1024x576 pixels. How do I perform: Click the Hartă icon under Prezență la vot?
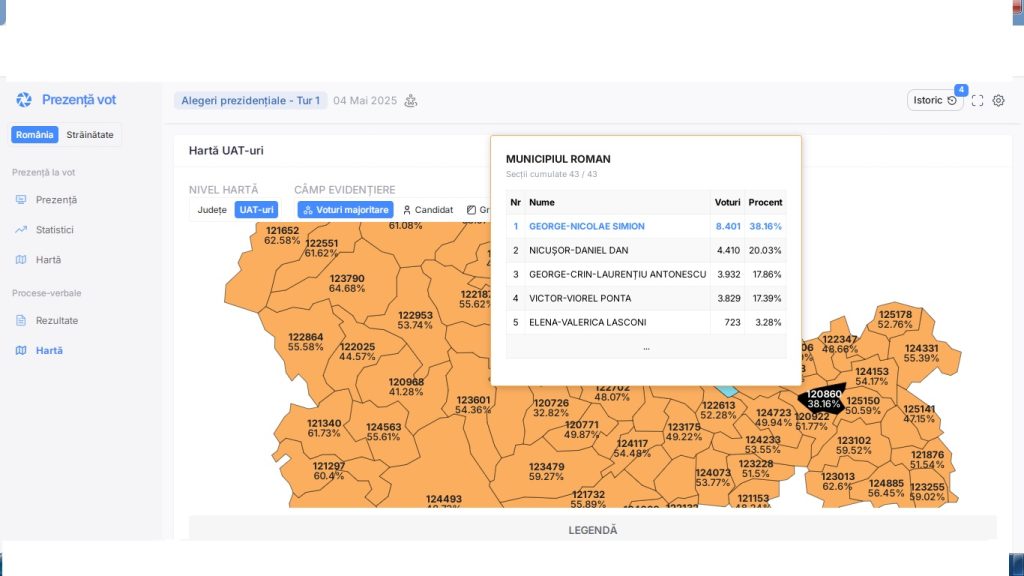[x=21, y=260]
